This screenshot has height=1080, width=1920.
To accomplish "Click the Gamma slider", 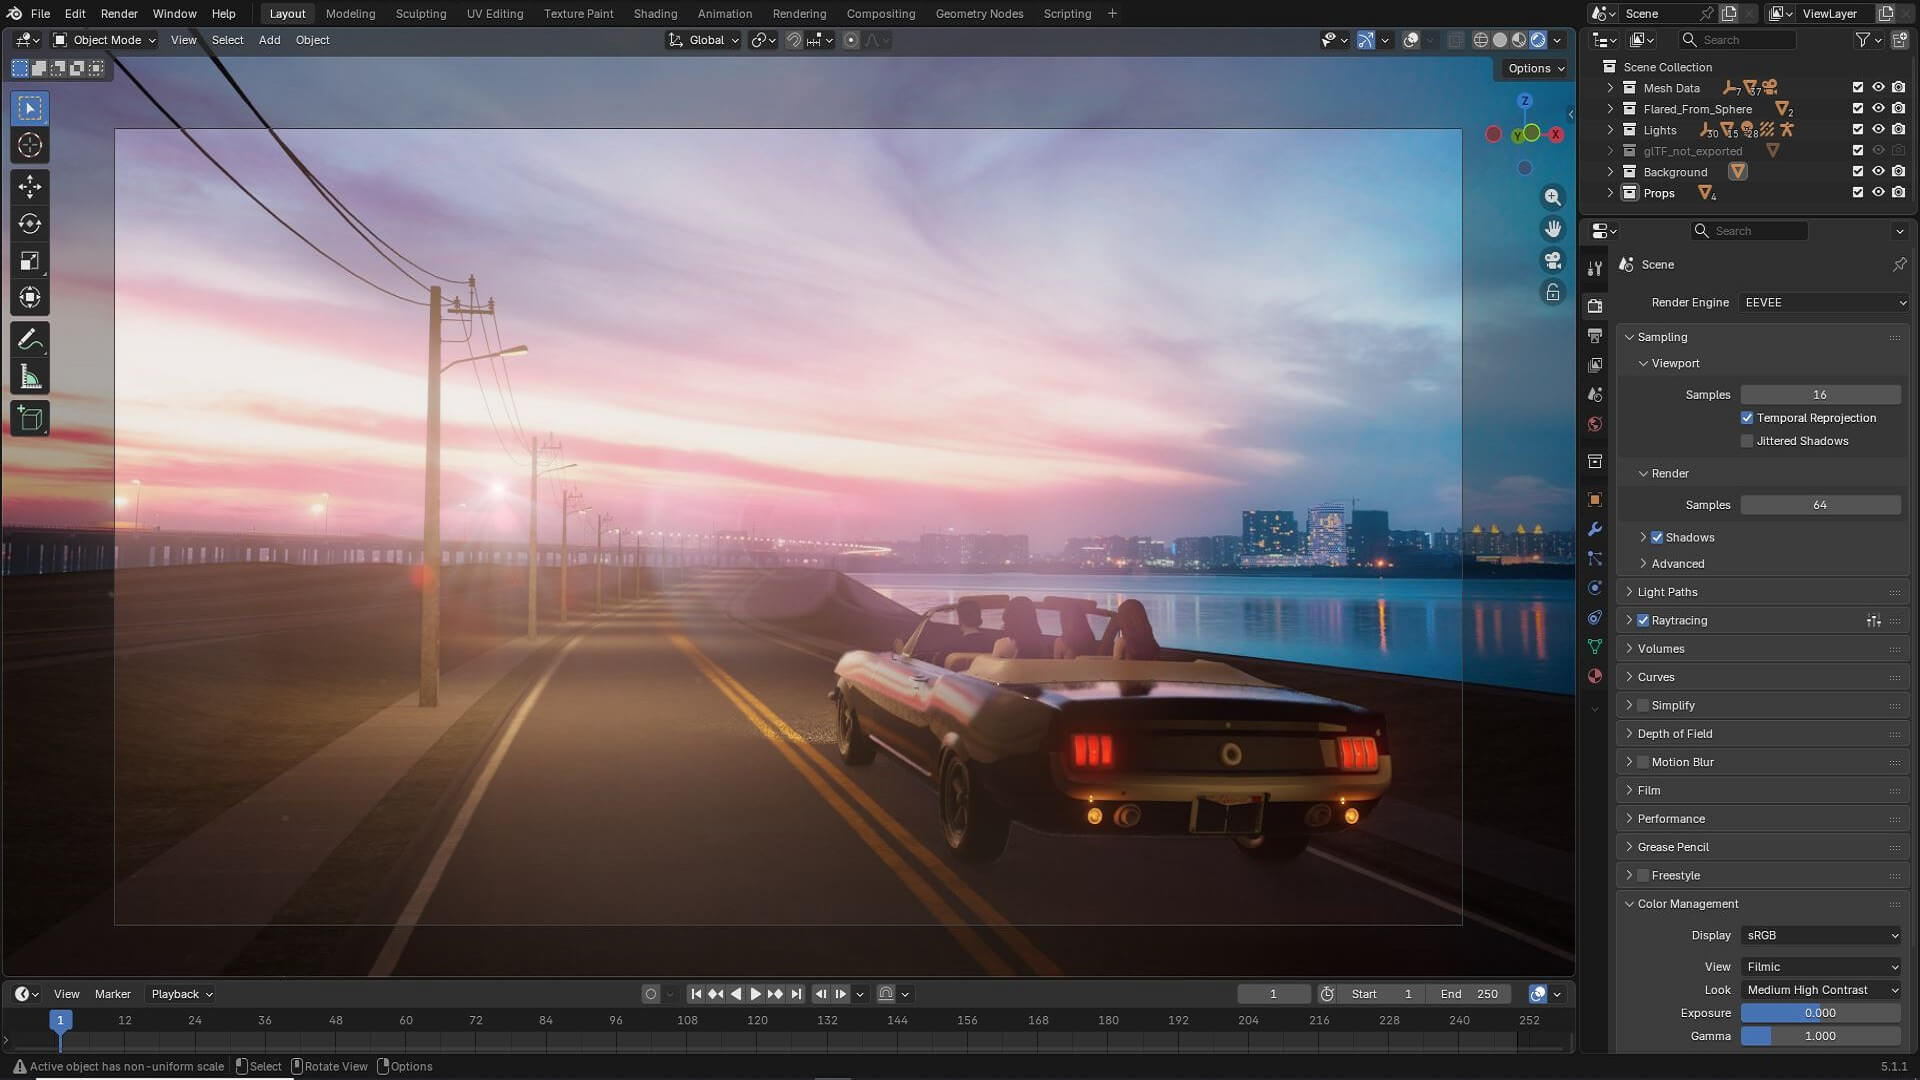I will click(1820, 1036).
